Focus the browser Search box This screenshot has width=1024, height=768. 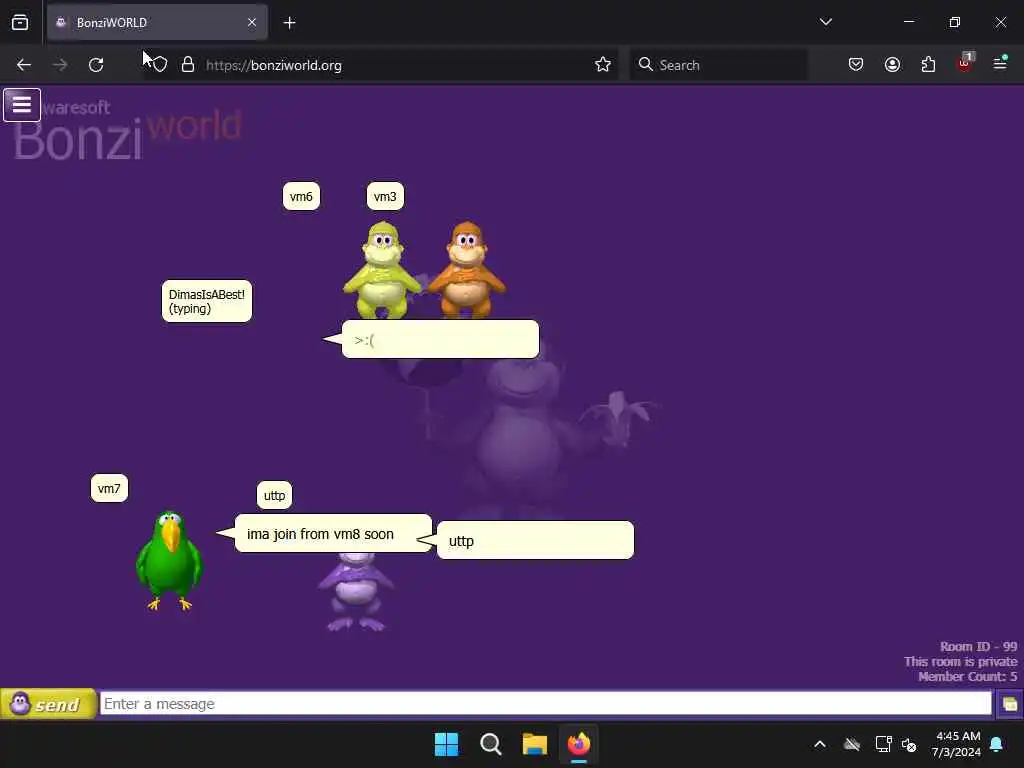pos(718,65)
